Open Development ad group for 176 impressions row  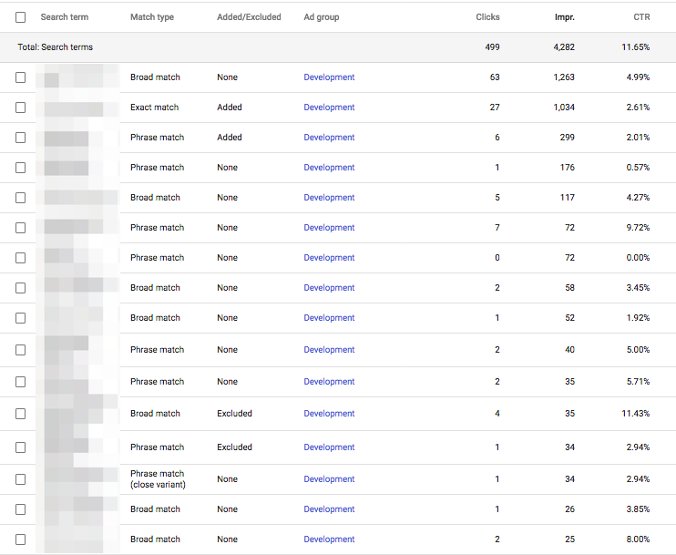pyautogui.click(x=329, y=167)
